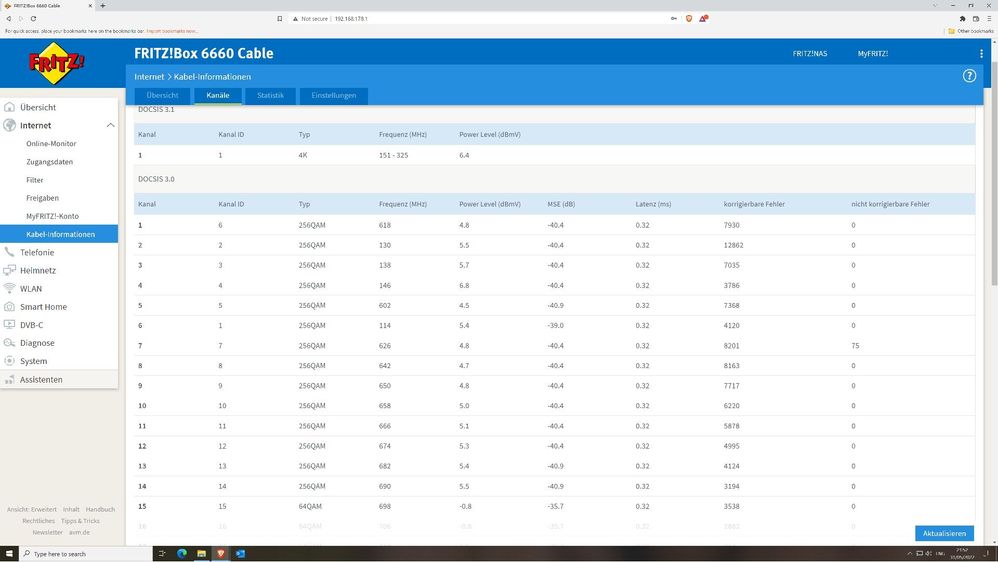The width and height of the screenshot is (998, 562).
Task: Open the help question mark icon
Action: (x=969, y=76)
